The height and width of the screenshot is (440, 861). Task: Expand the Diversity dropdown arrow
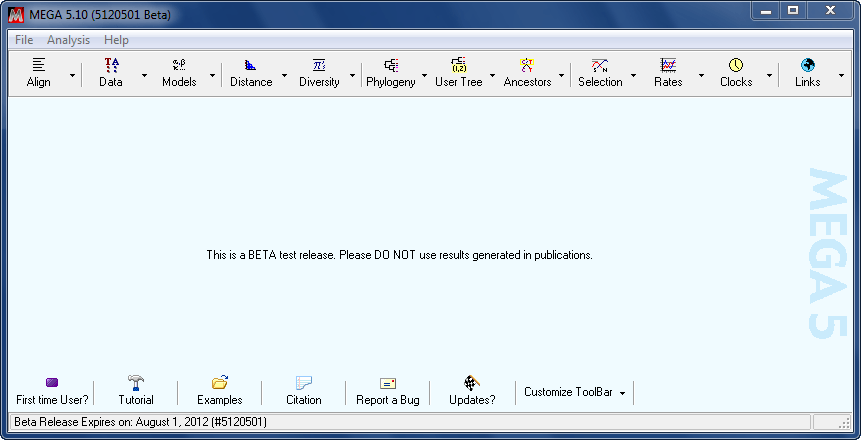353,75
